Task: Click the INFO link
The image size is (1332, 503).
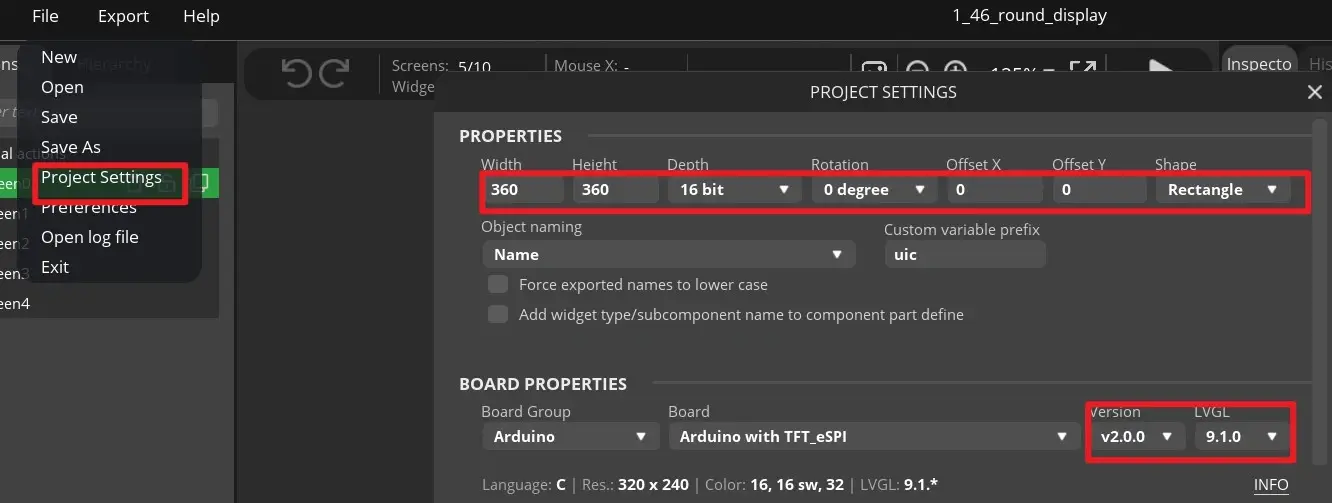Action: coord(1271,485)
